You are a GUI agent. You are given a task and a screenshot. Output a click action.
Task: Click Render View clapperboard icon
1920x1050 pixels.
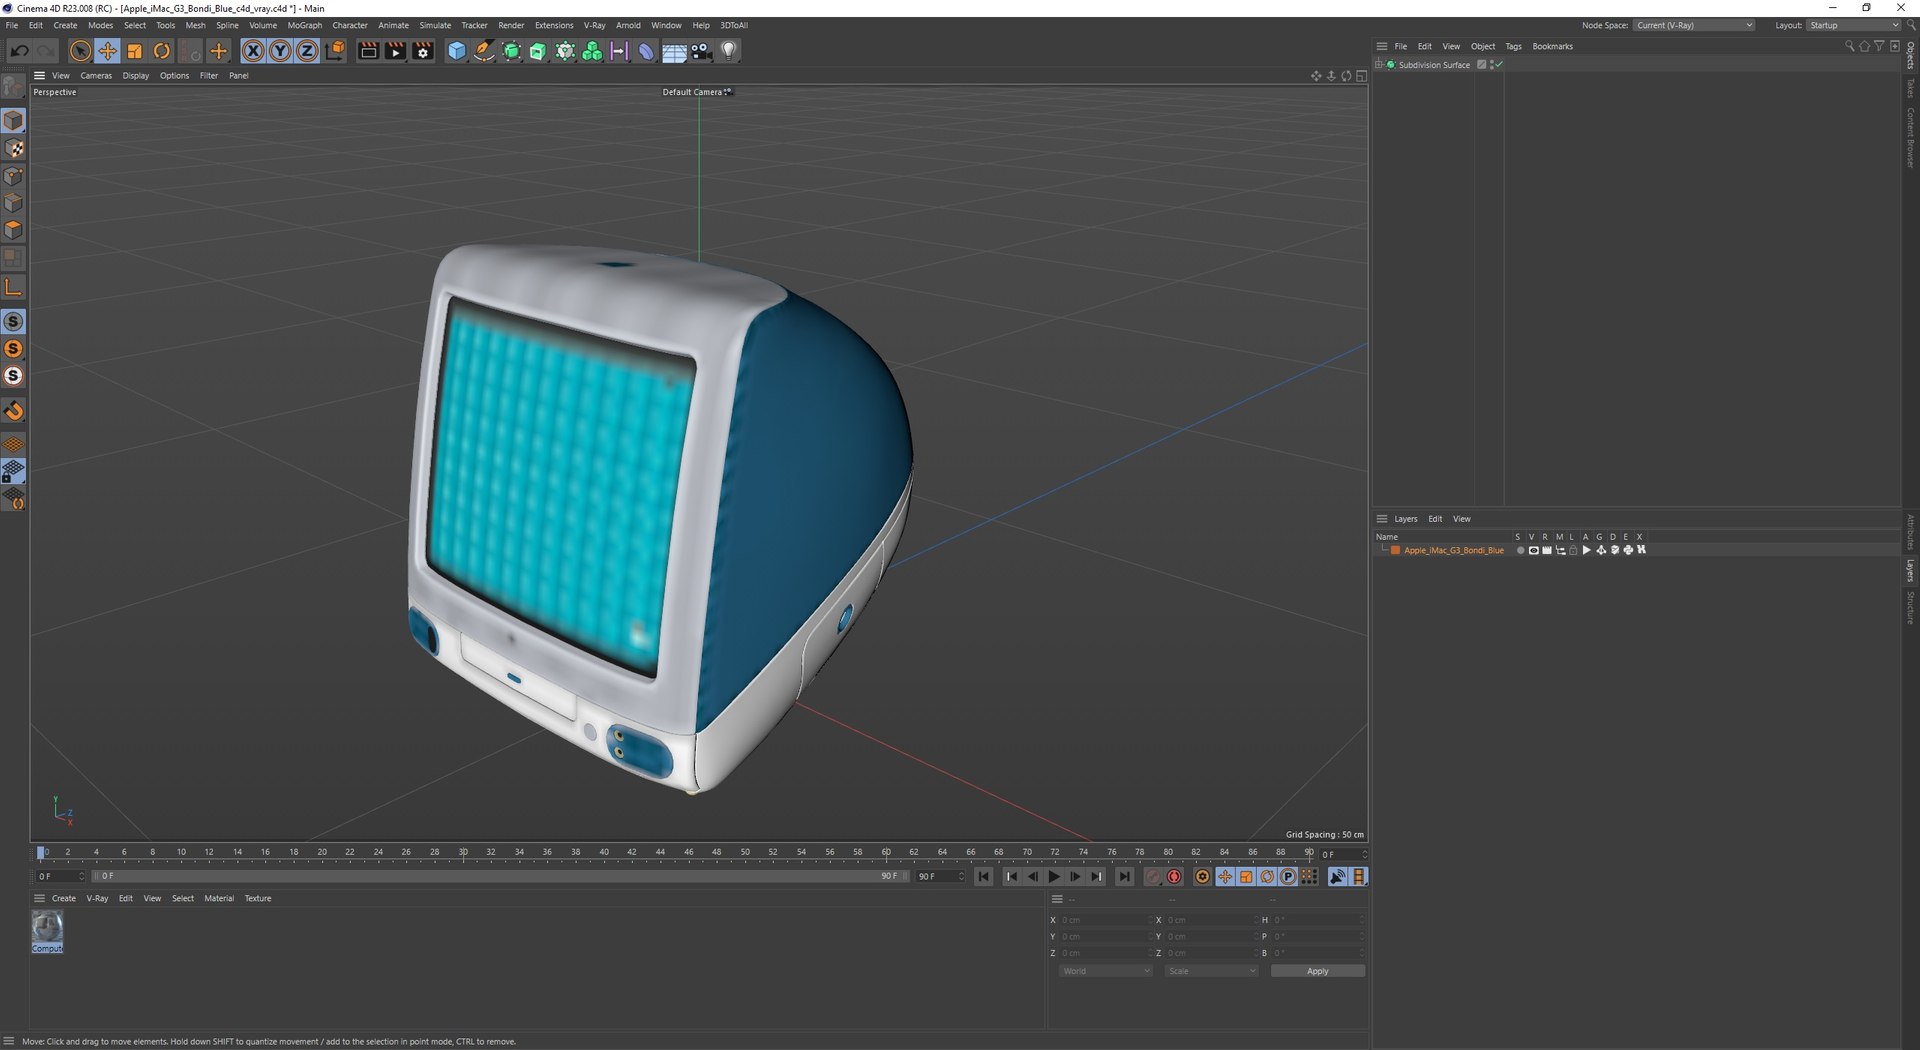(368, 51)
